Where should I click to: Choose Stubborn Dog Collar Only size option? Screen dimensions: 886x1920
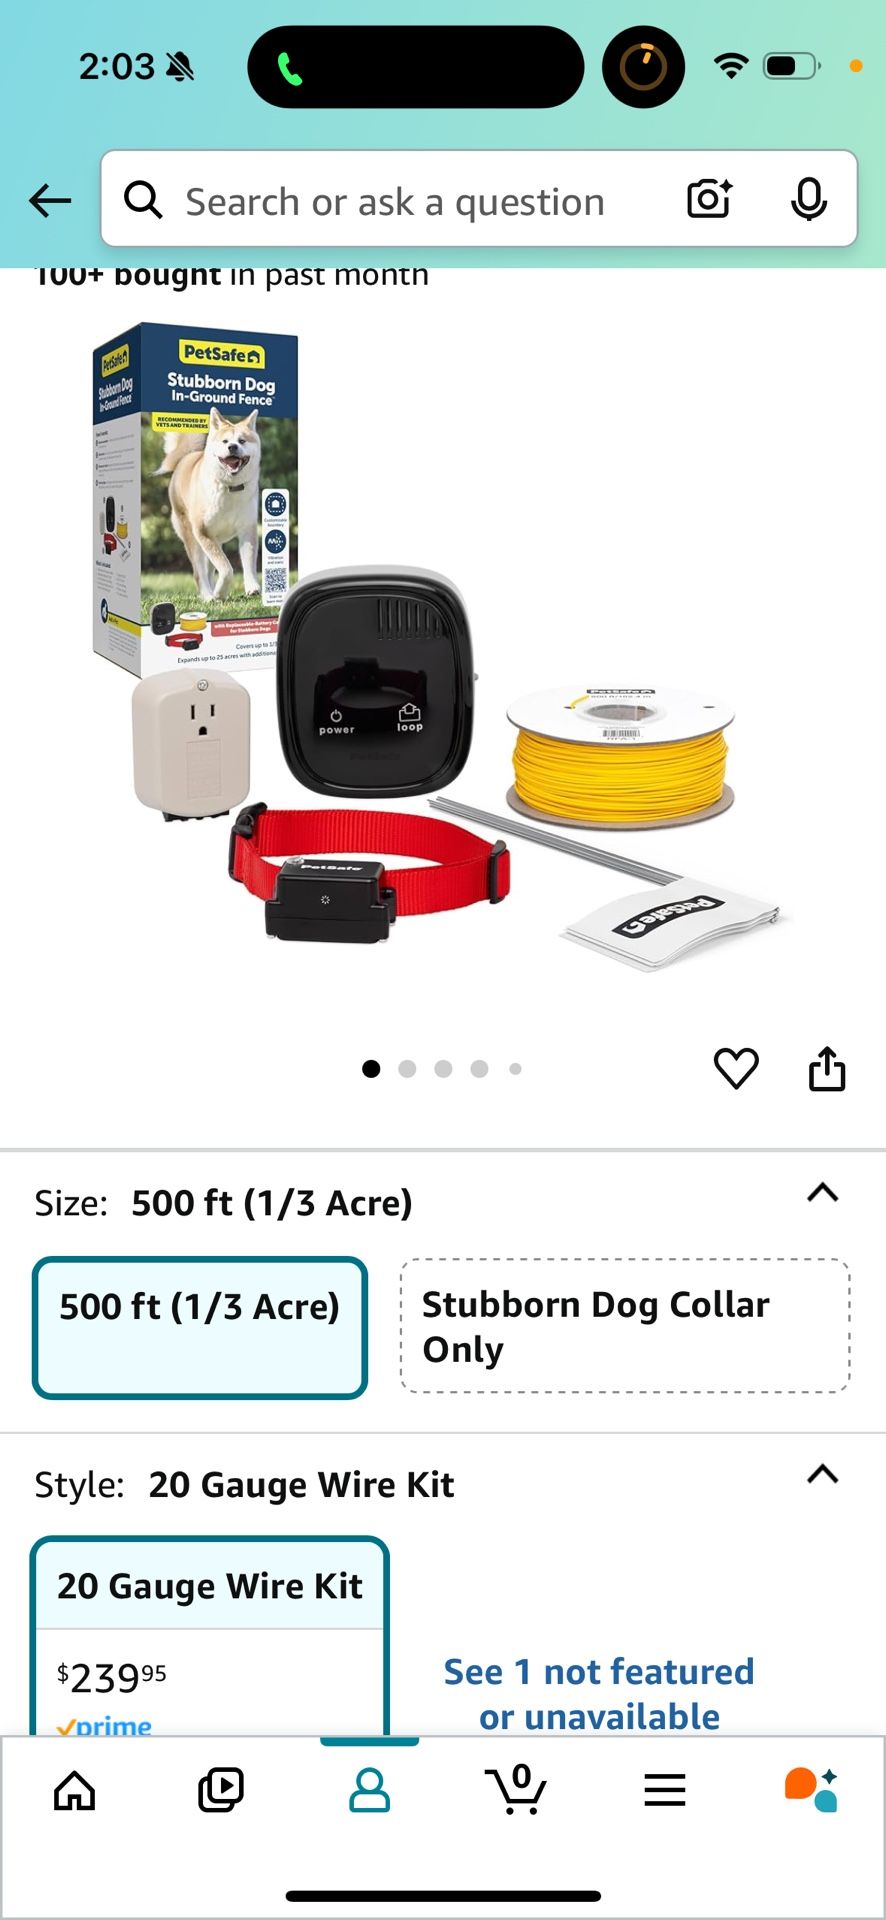pos(625,1326)
